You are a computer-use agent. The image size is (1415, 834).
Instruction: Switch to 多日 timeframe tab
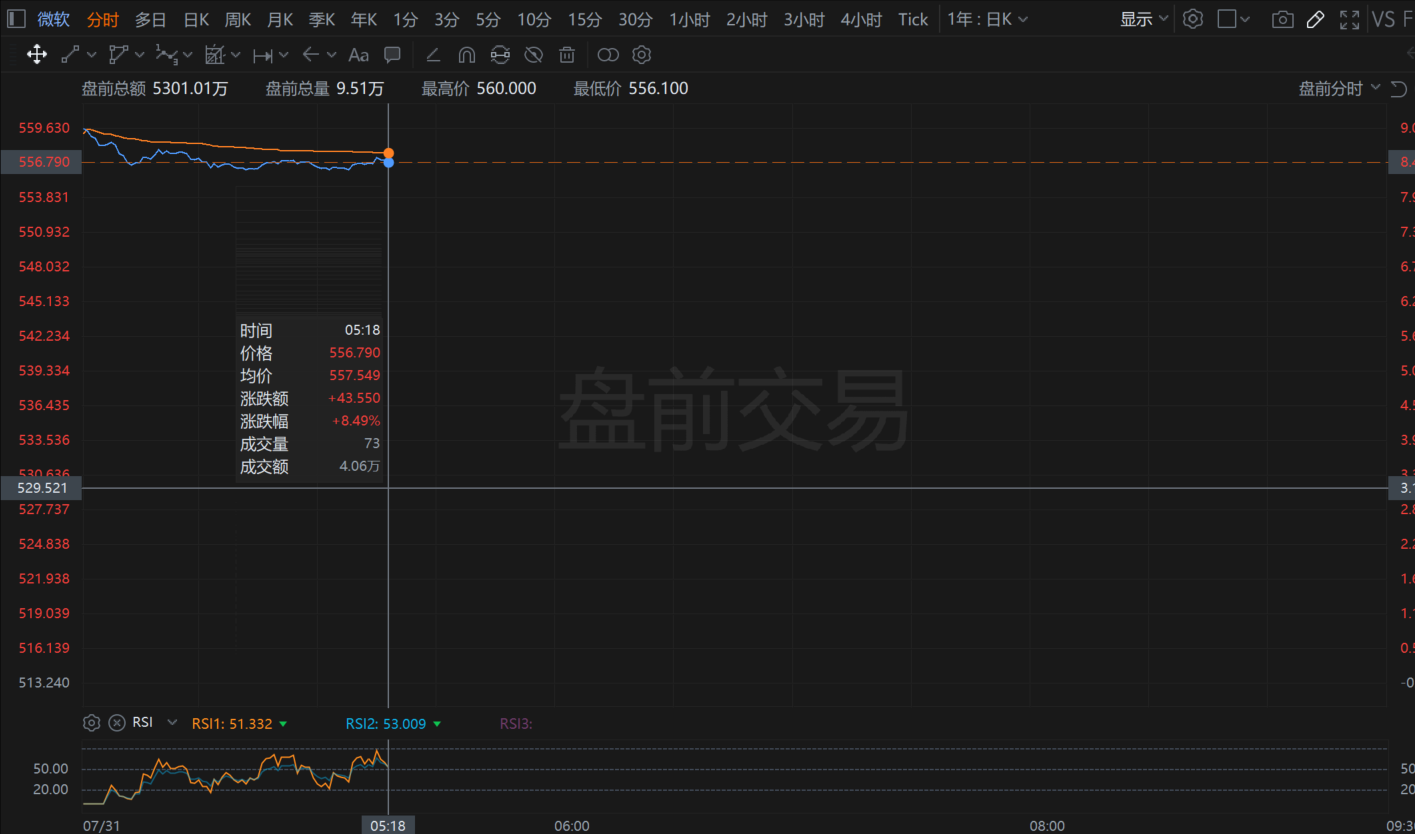click(151, 19)
